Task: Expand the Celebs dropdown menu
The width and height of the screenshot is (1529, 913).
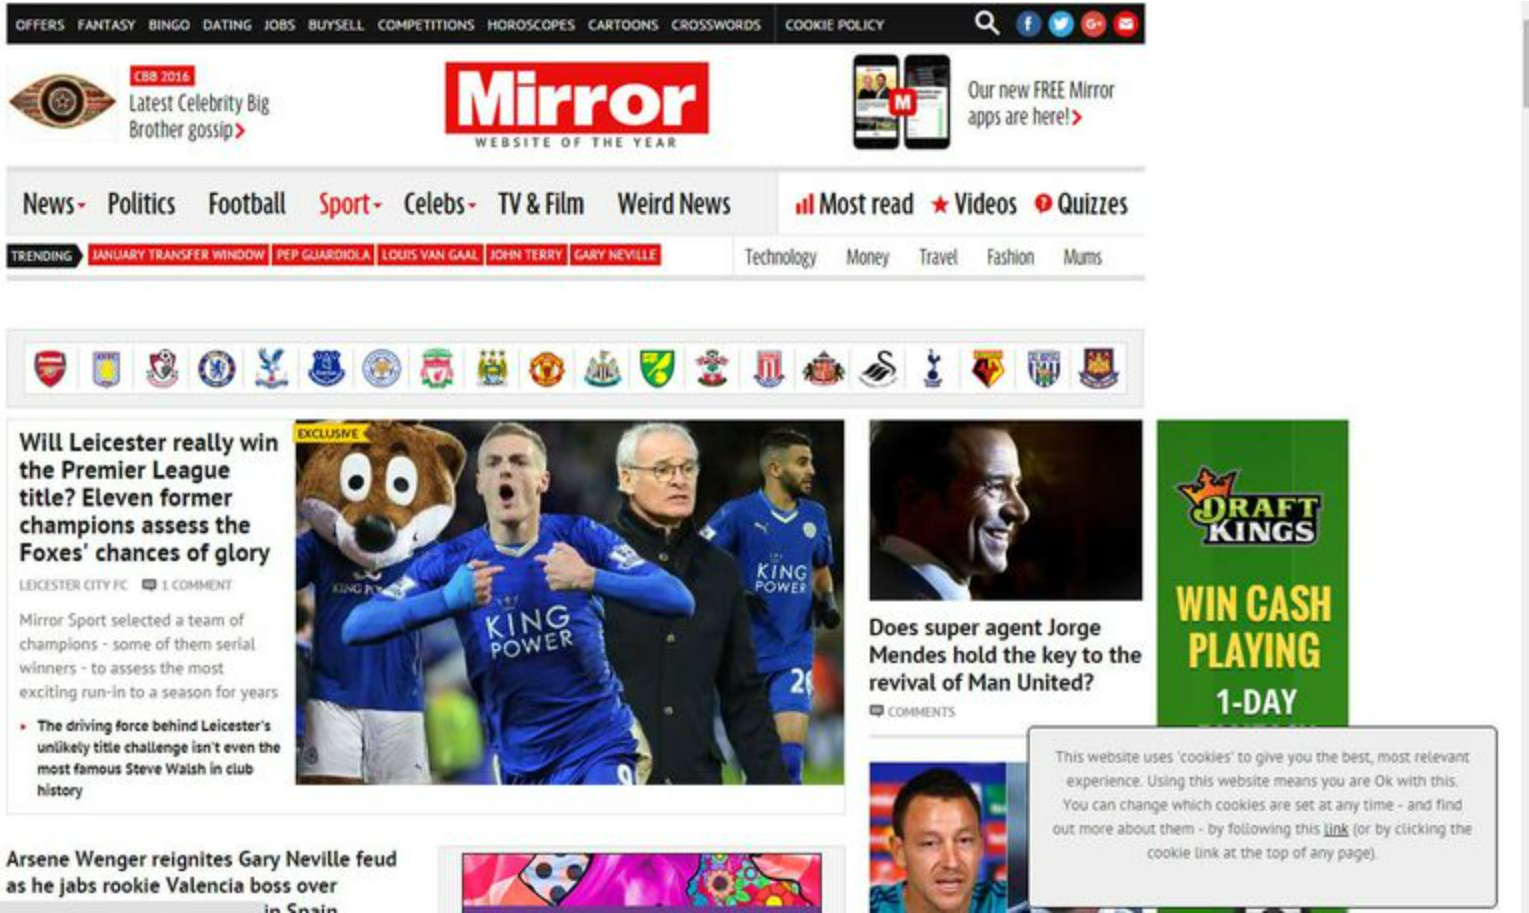Action: point(439,204)
